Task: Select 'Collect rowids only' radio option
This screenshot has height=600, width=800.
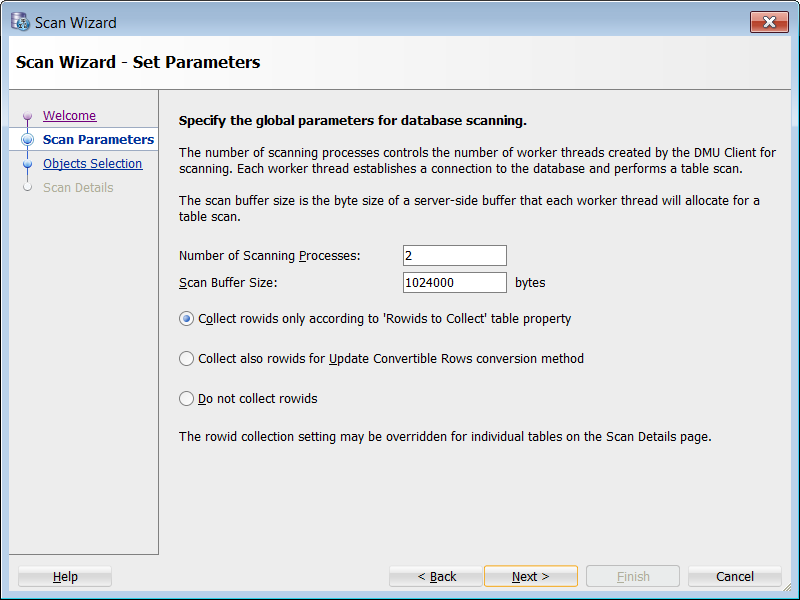Action: pyautogui.click(x=186, y=319)
